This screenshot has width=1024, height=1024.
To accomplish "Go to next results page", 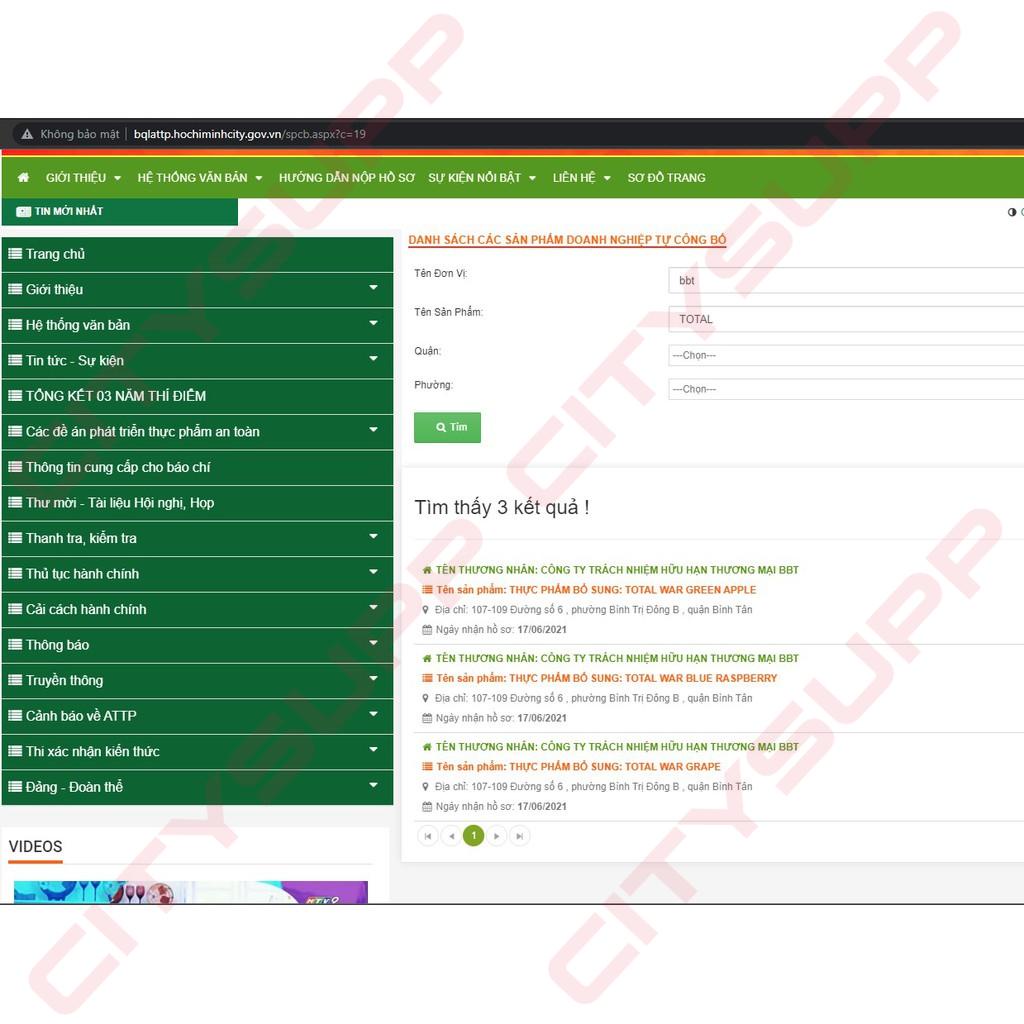I will coord(497,836).
